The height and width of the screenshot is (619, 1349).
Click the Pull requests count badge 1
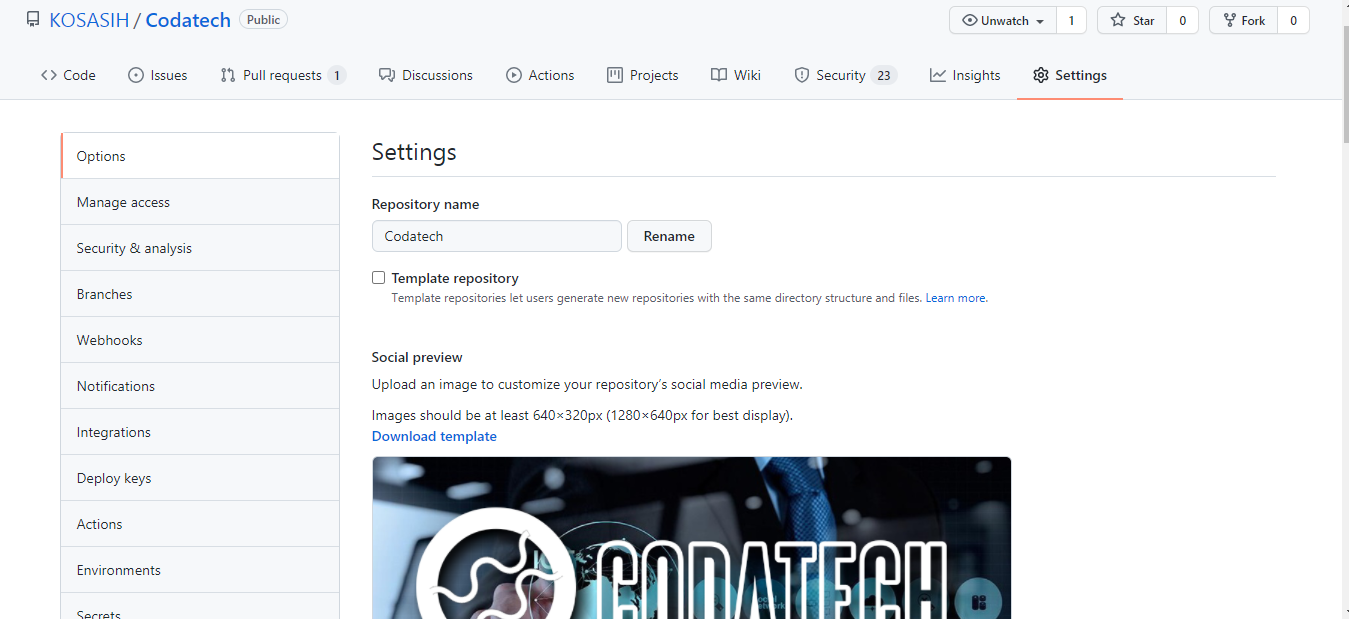(x=337, y=75)
